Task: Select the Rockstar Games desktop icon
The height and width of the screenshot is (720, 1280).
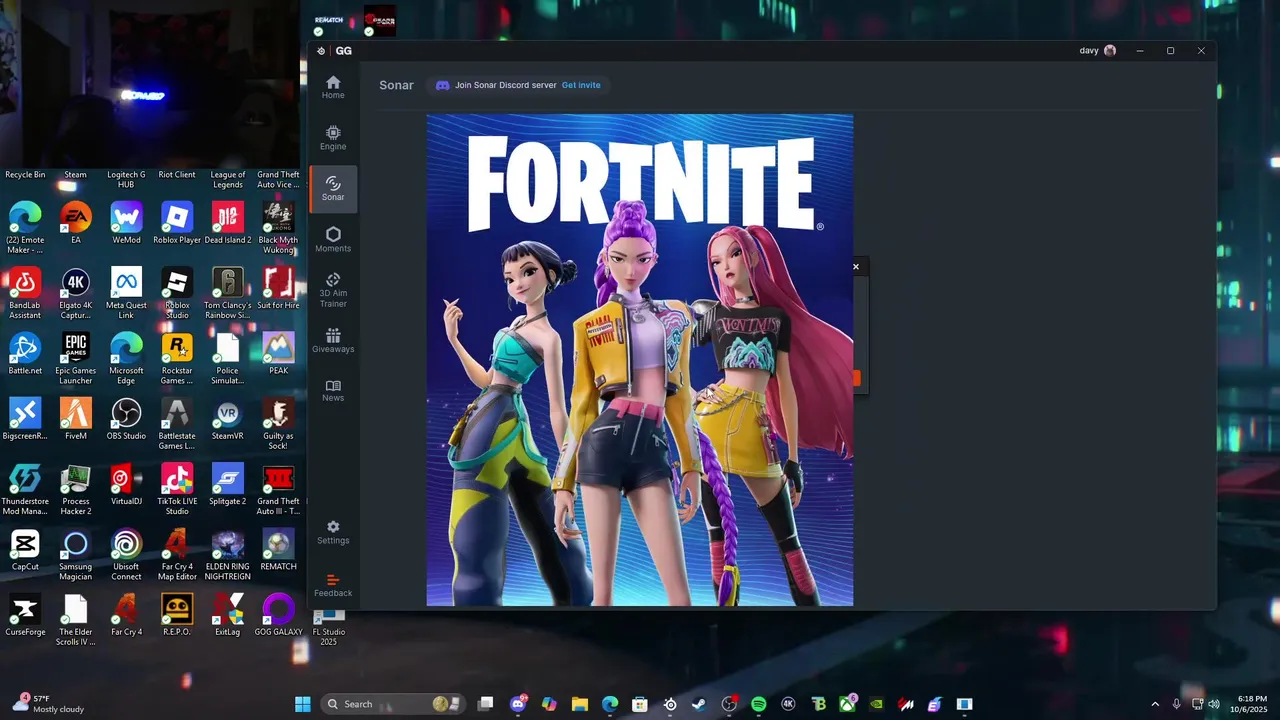Action: 177,358
